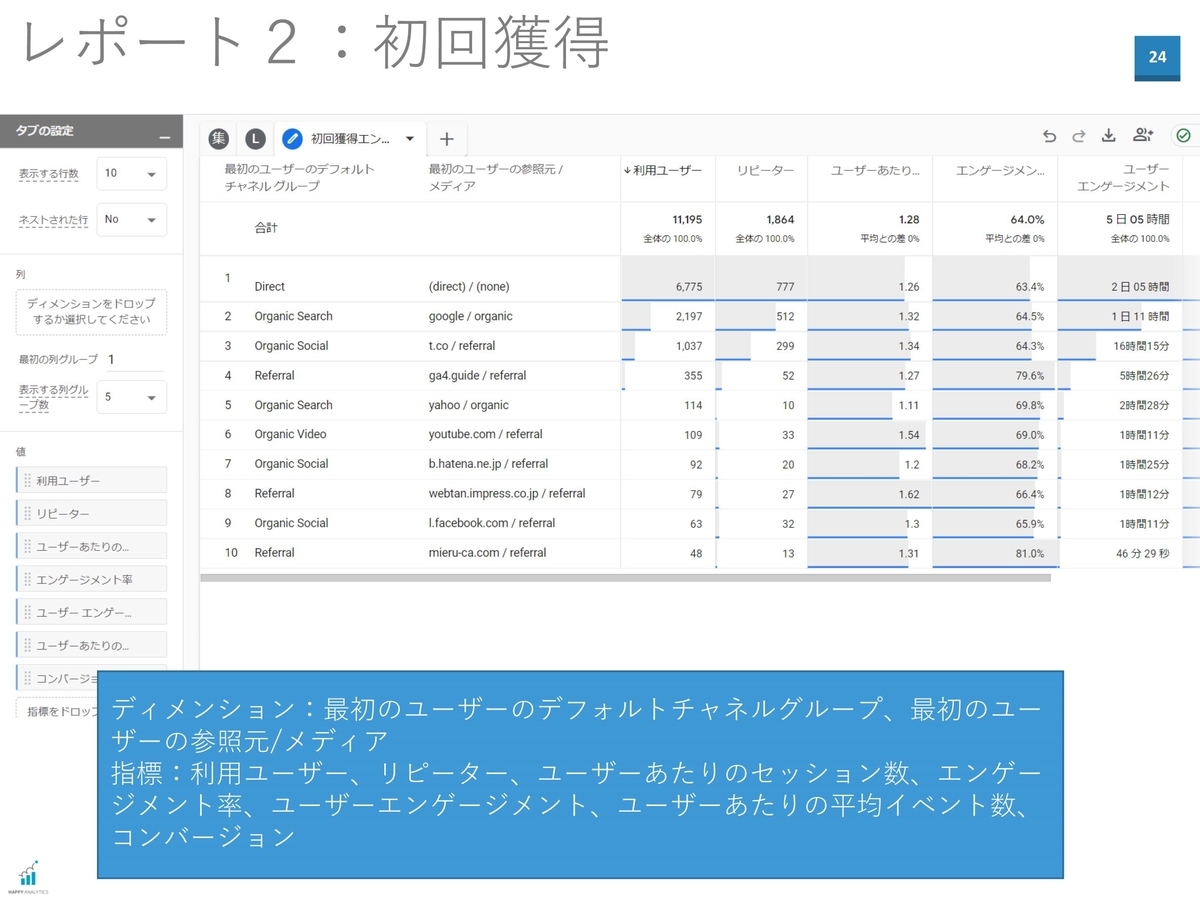Screen dimensions: 1200x900
Task: Click the 79.6% engagement rate cell
Action: [1029, 376]
